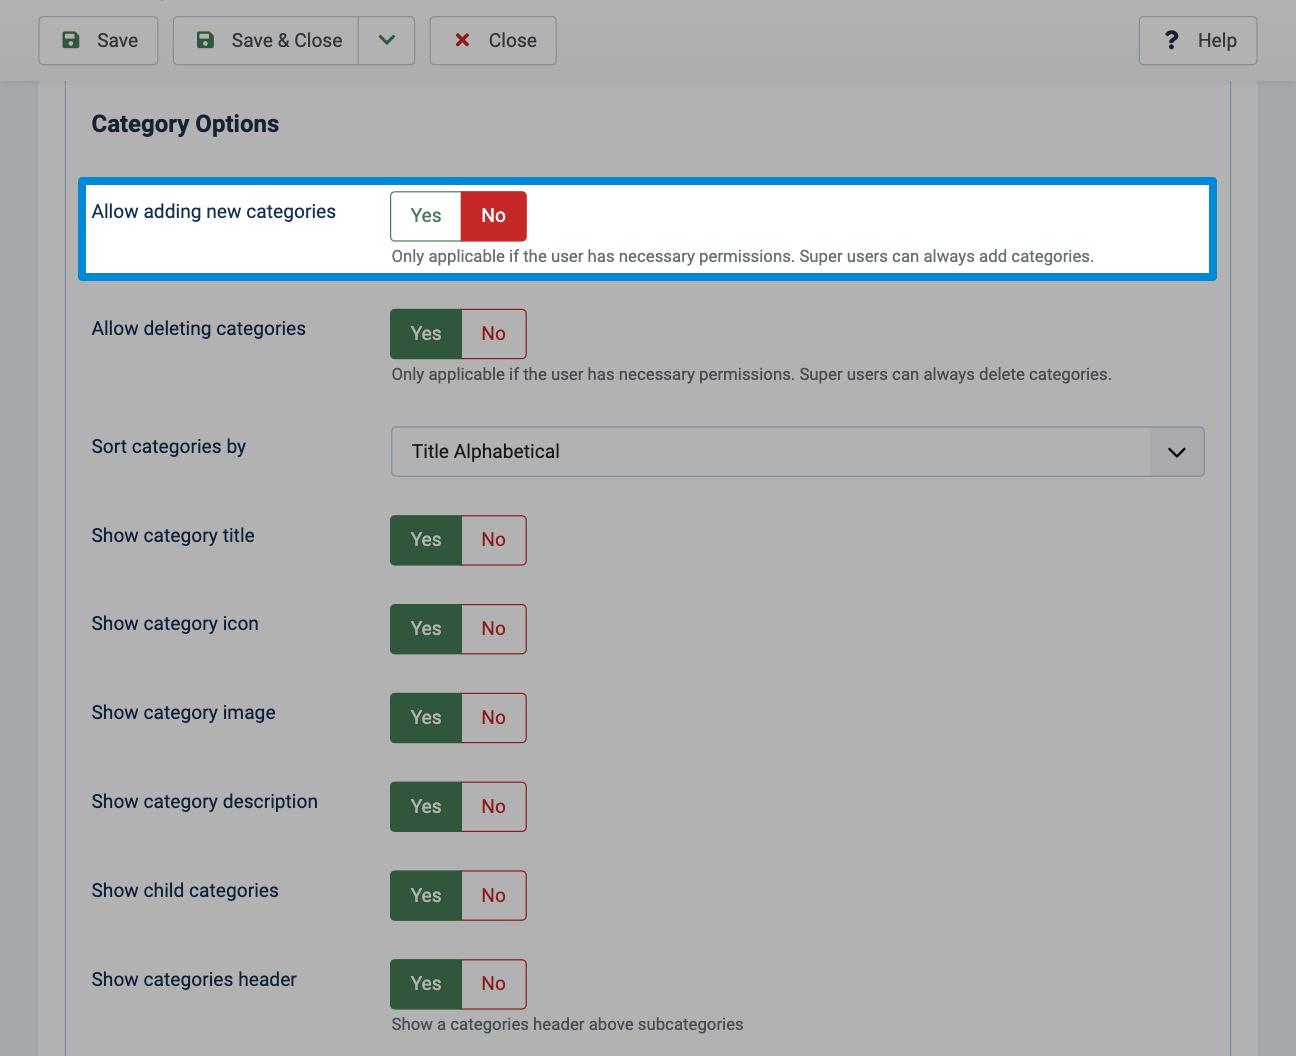The width and height of the screenshot is (1296, 1056).
Task: Set Allow deleting categories to Yes
Action: point(426,334)
